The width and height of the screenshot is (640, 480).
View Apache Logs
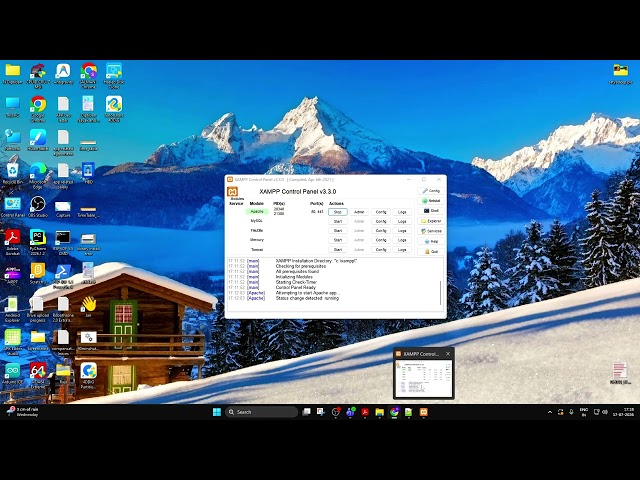click(402, 212)
